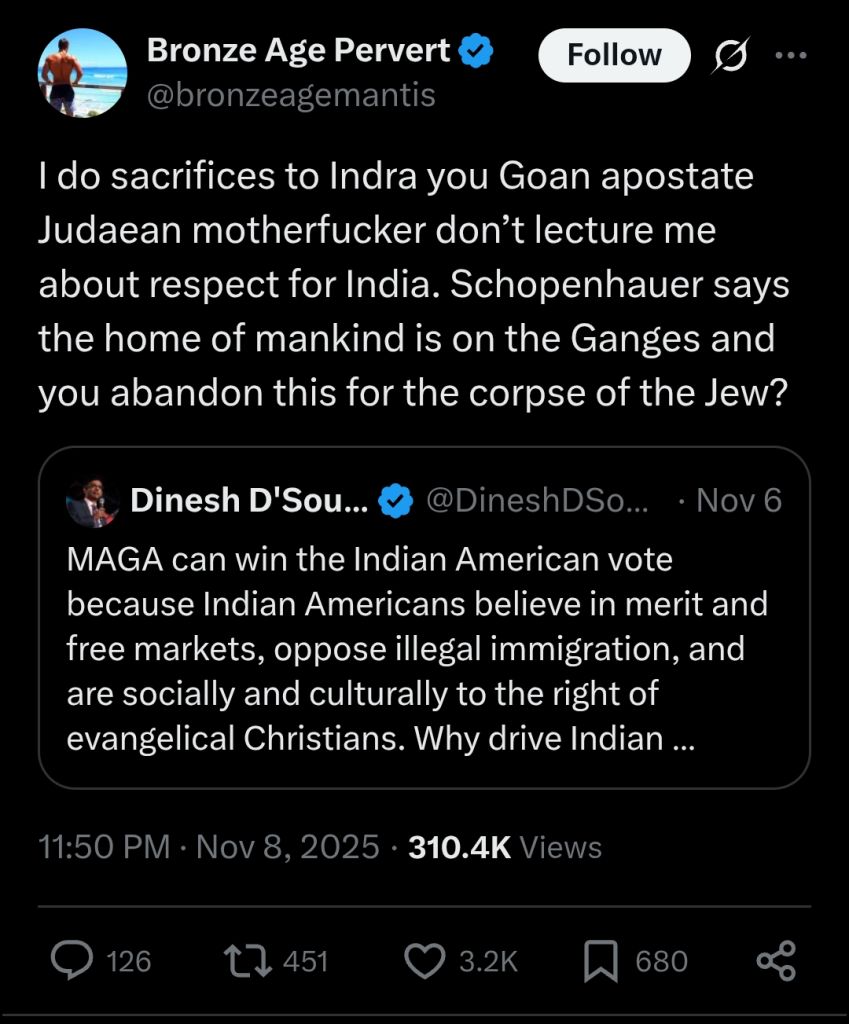The width and height of the screenshot is (849, 1024).
Task: Bookmark the post with the bookmark icon
Action: 600,961
